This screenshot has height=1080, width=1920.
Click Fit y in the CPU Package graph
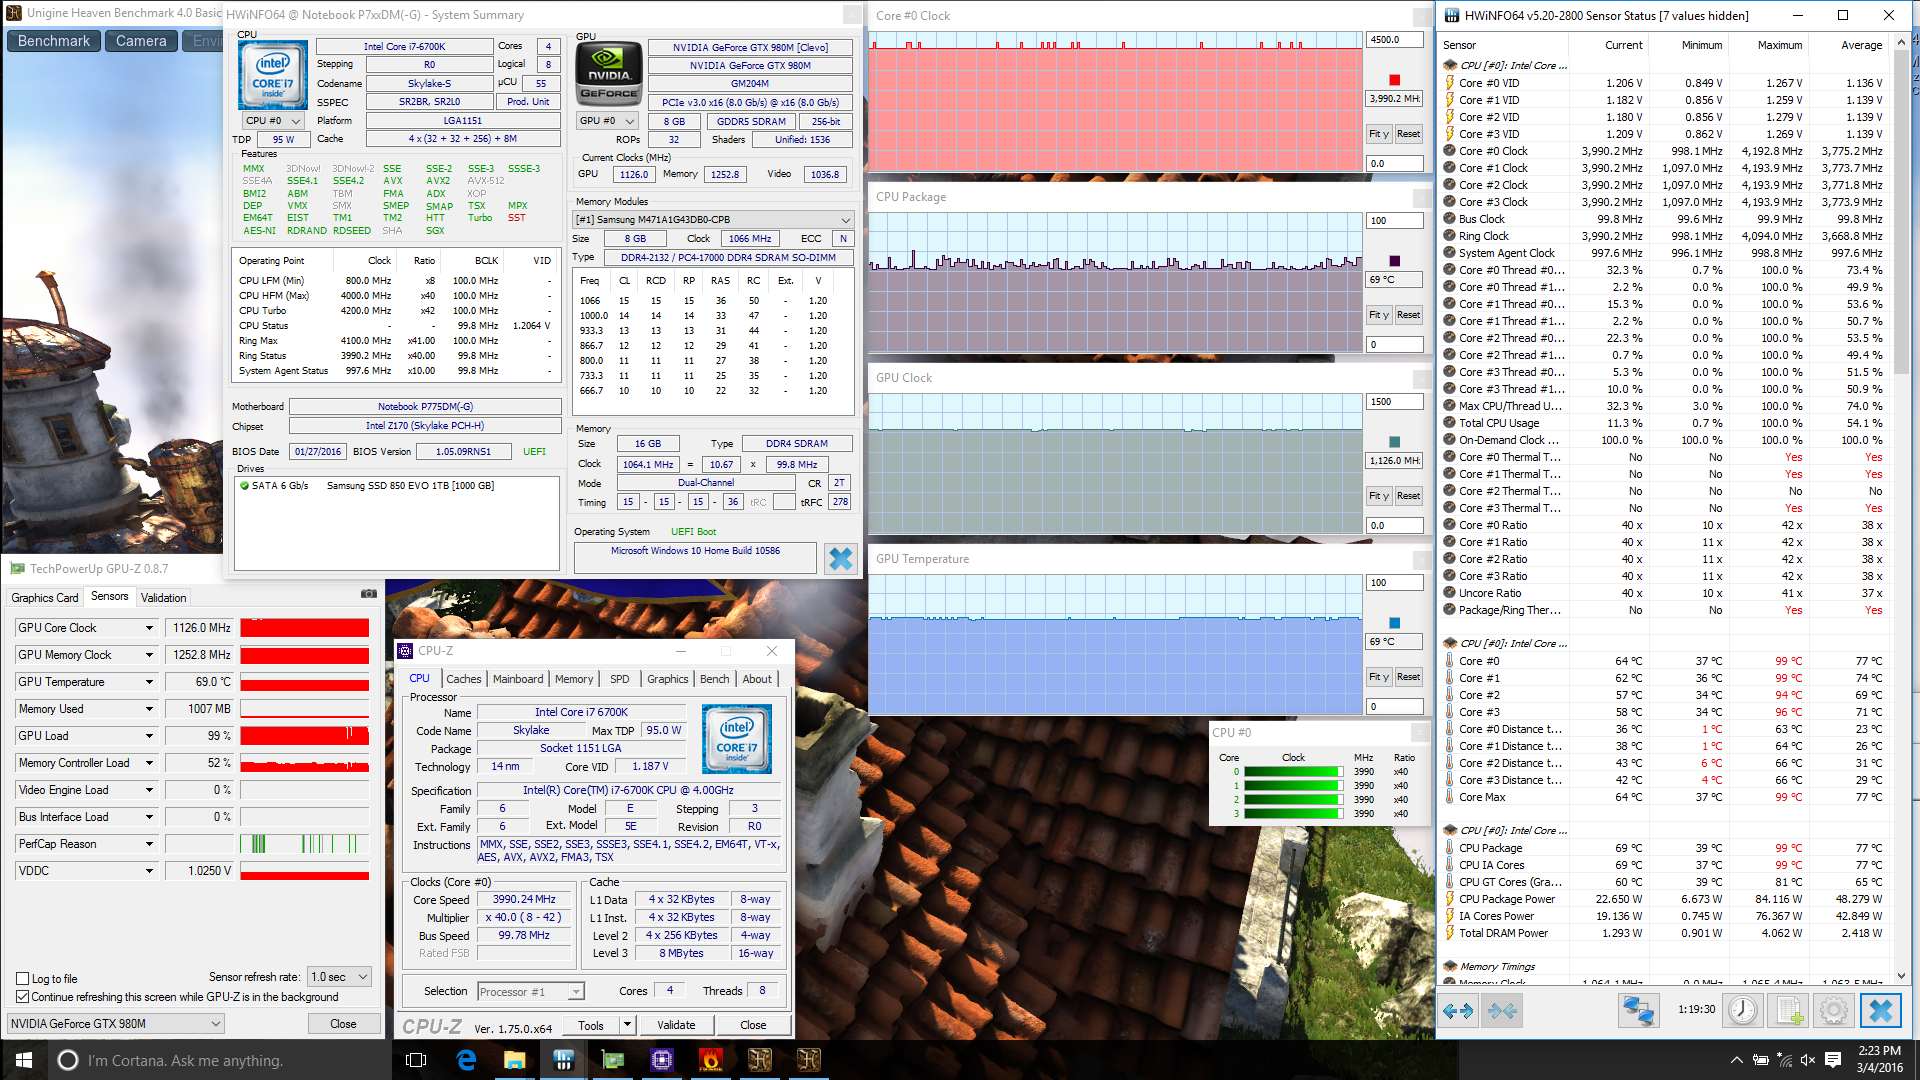pos(1379,315)
